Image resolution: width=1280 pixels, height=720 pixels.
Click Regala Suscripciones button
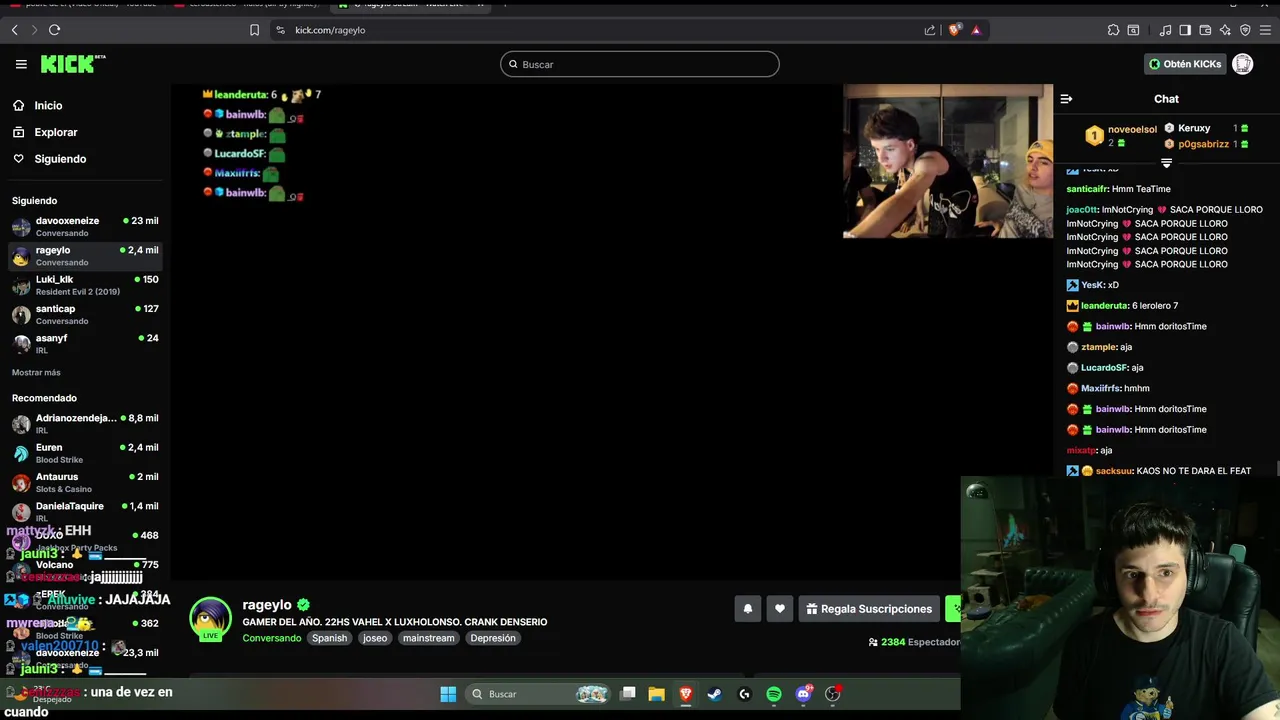point(869,608)
